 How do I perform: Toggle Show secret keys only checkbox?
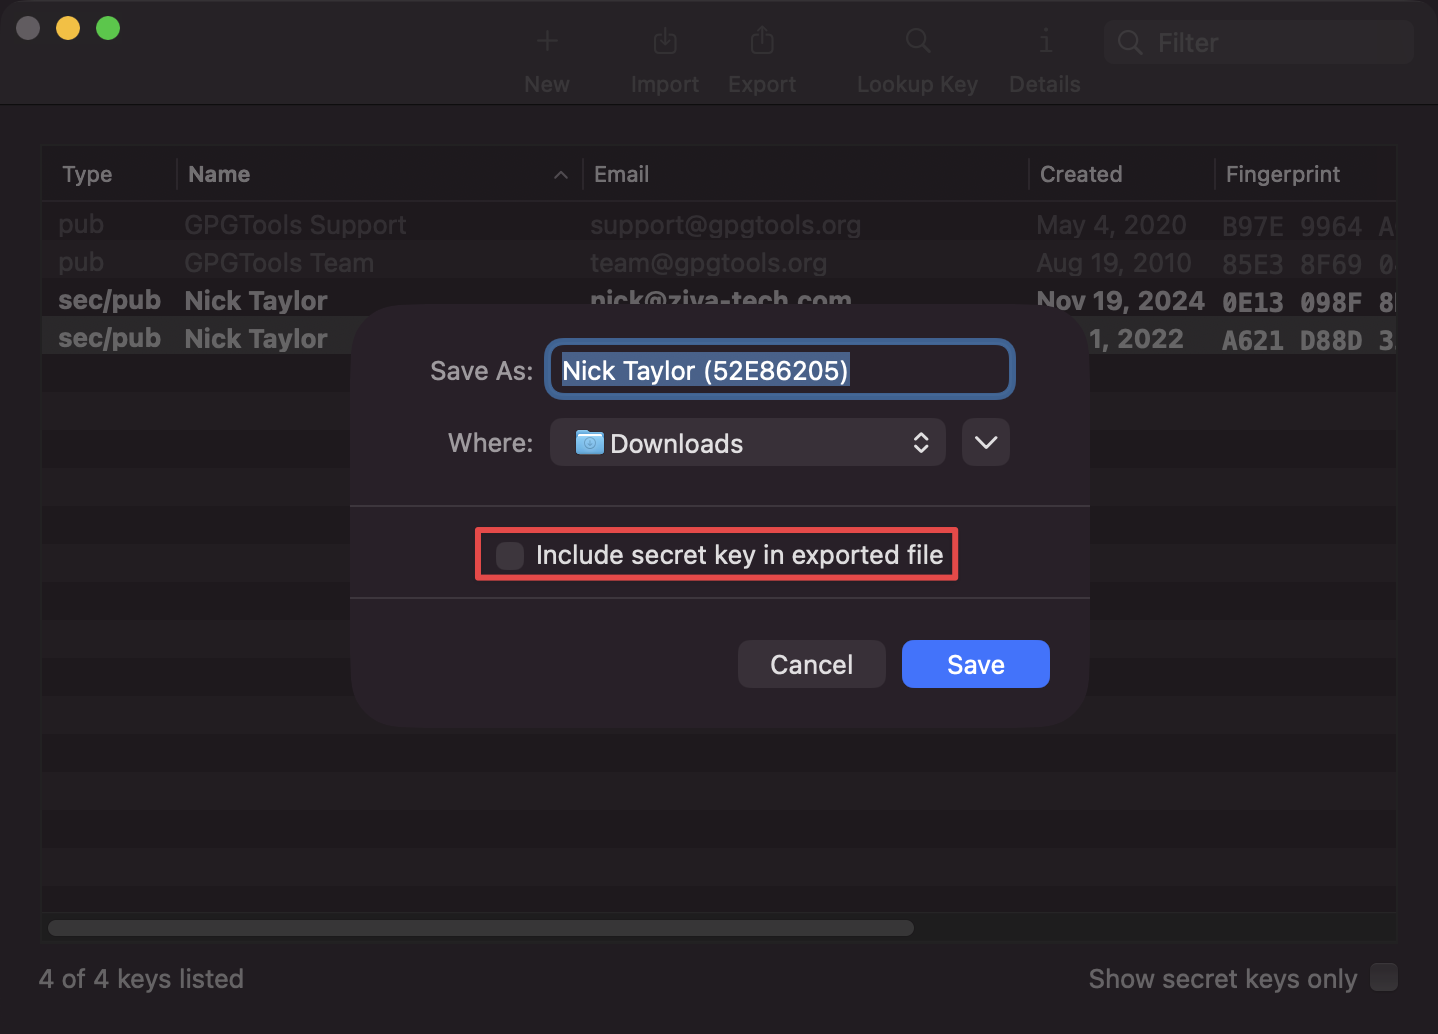(1384, 977)
